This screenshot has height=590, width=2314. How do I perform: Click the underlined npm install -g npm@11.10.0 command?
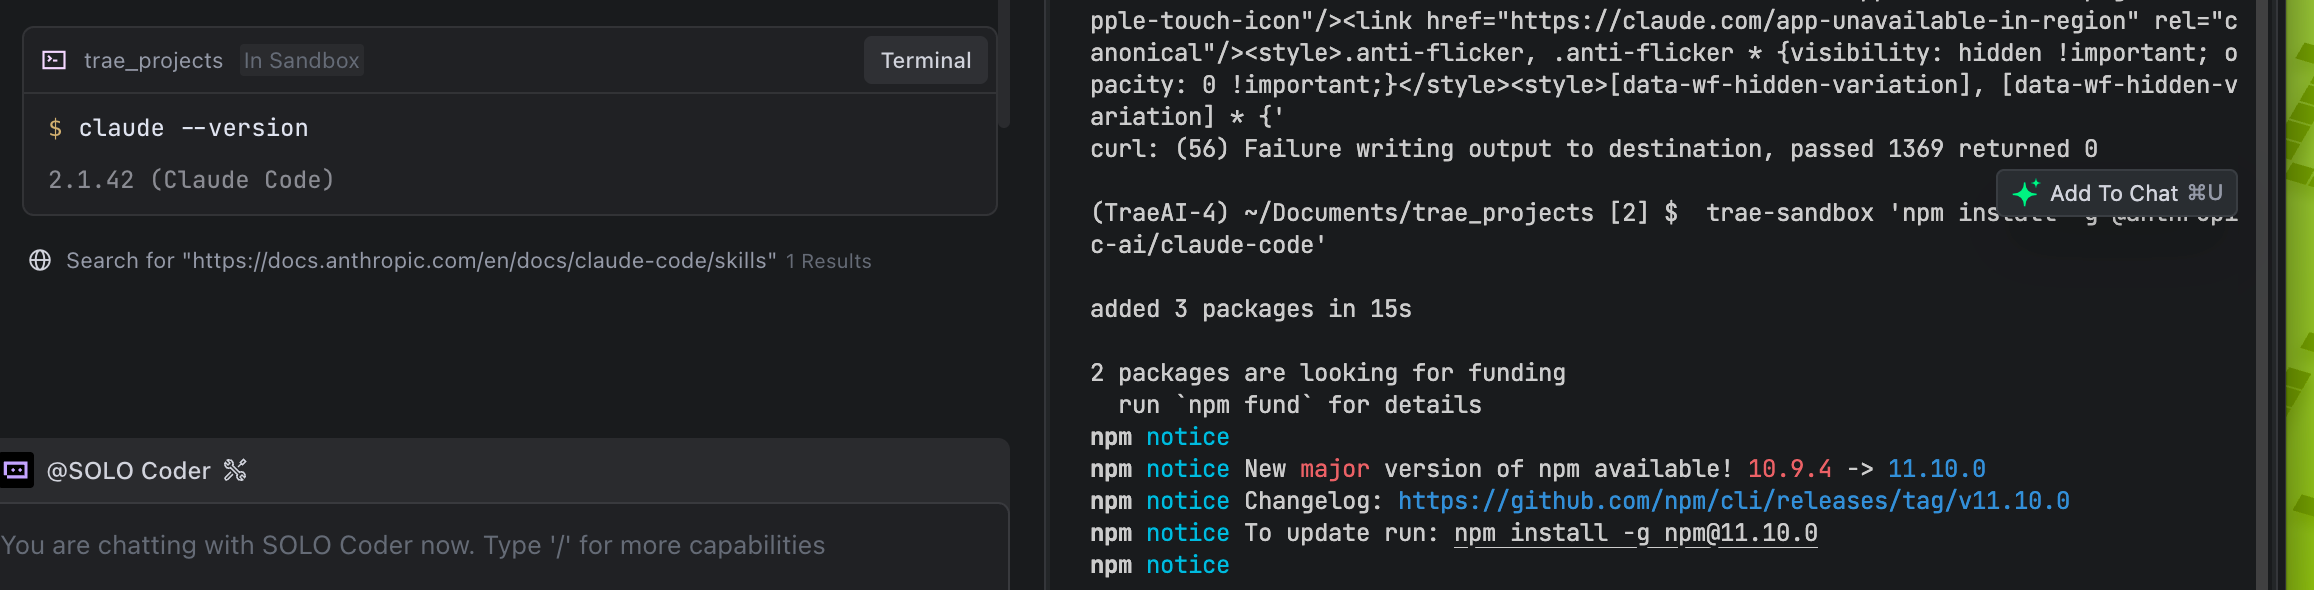point(1635,533)
